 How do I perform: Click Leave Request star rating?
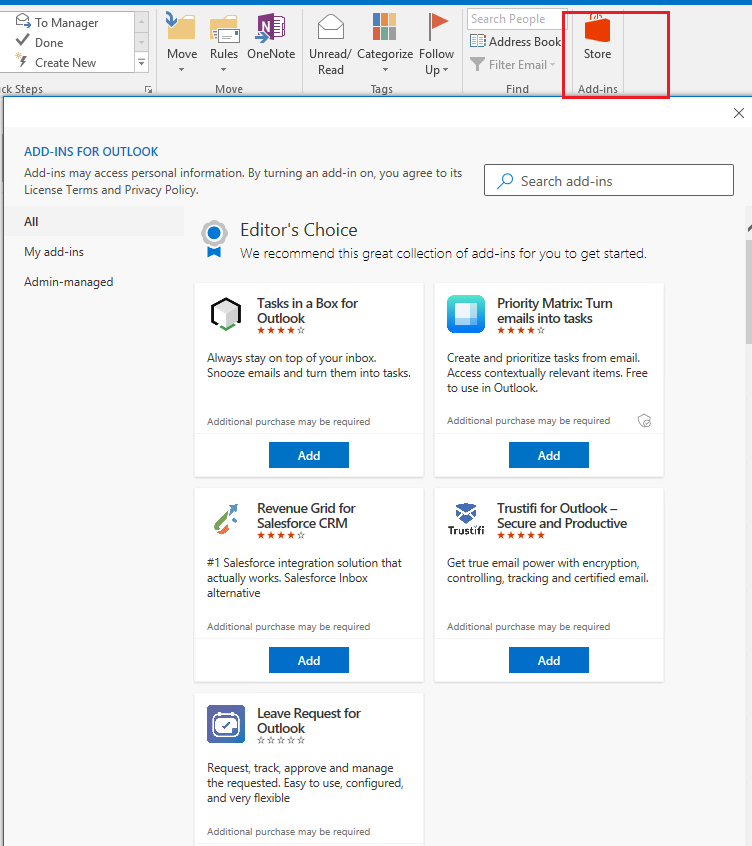[281, 740]
